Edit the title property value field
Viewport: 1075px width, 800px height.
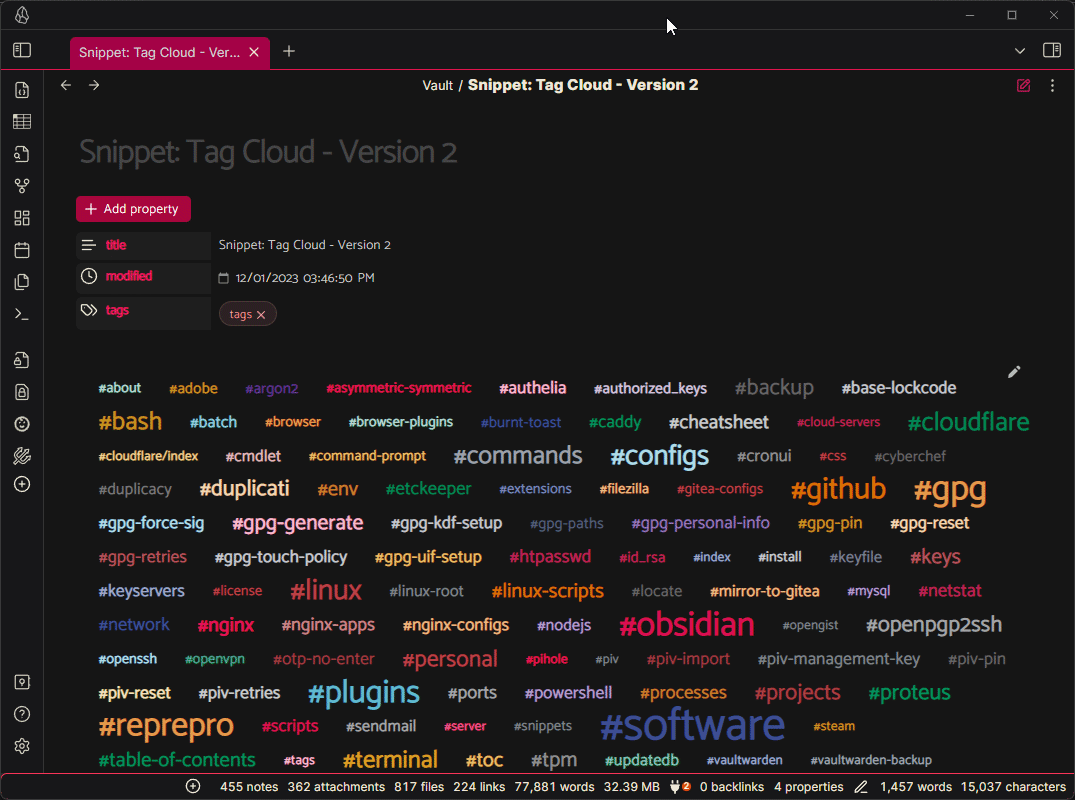[x=304, y=245]
